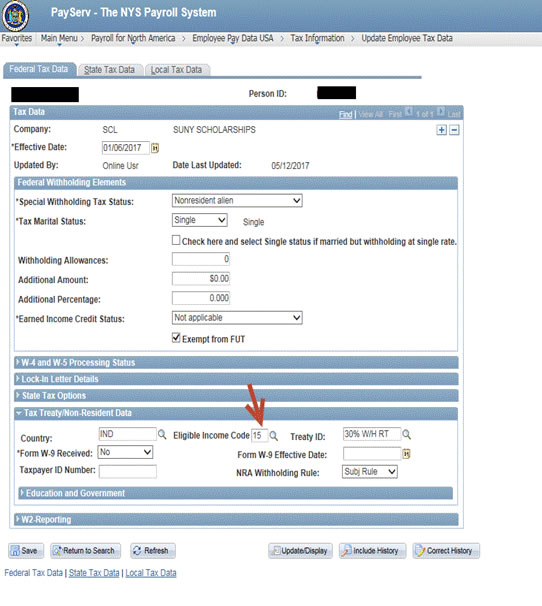Open Local Tax Data bottom link

pyautogui.click(x=151, y=573)
